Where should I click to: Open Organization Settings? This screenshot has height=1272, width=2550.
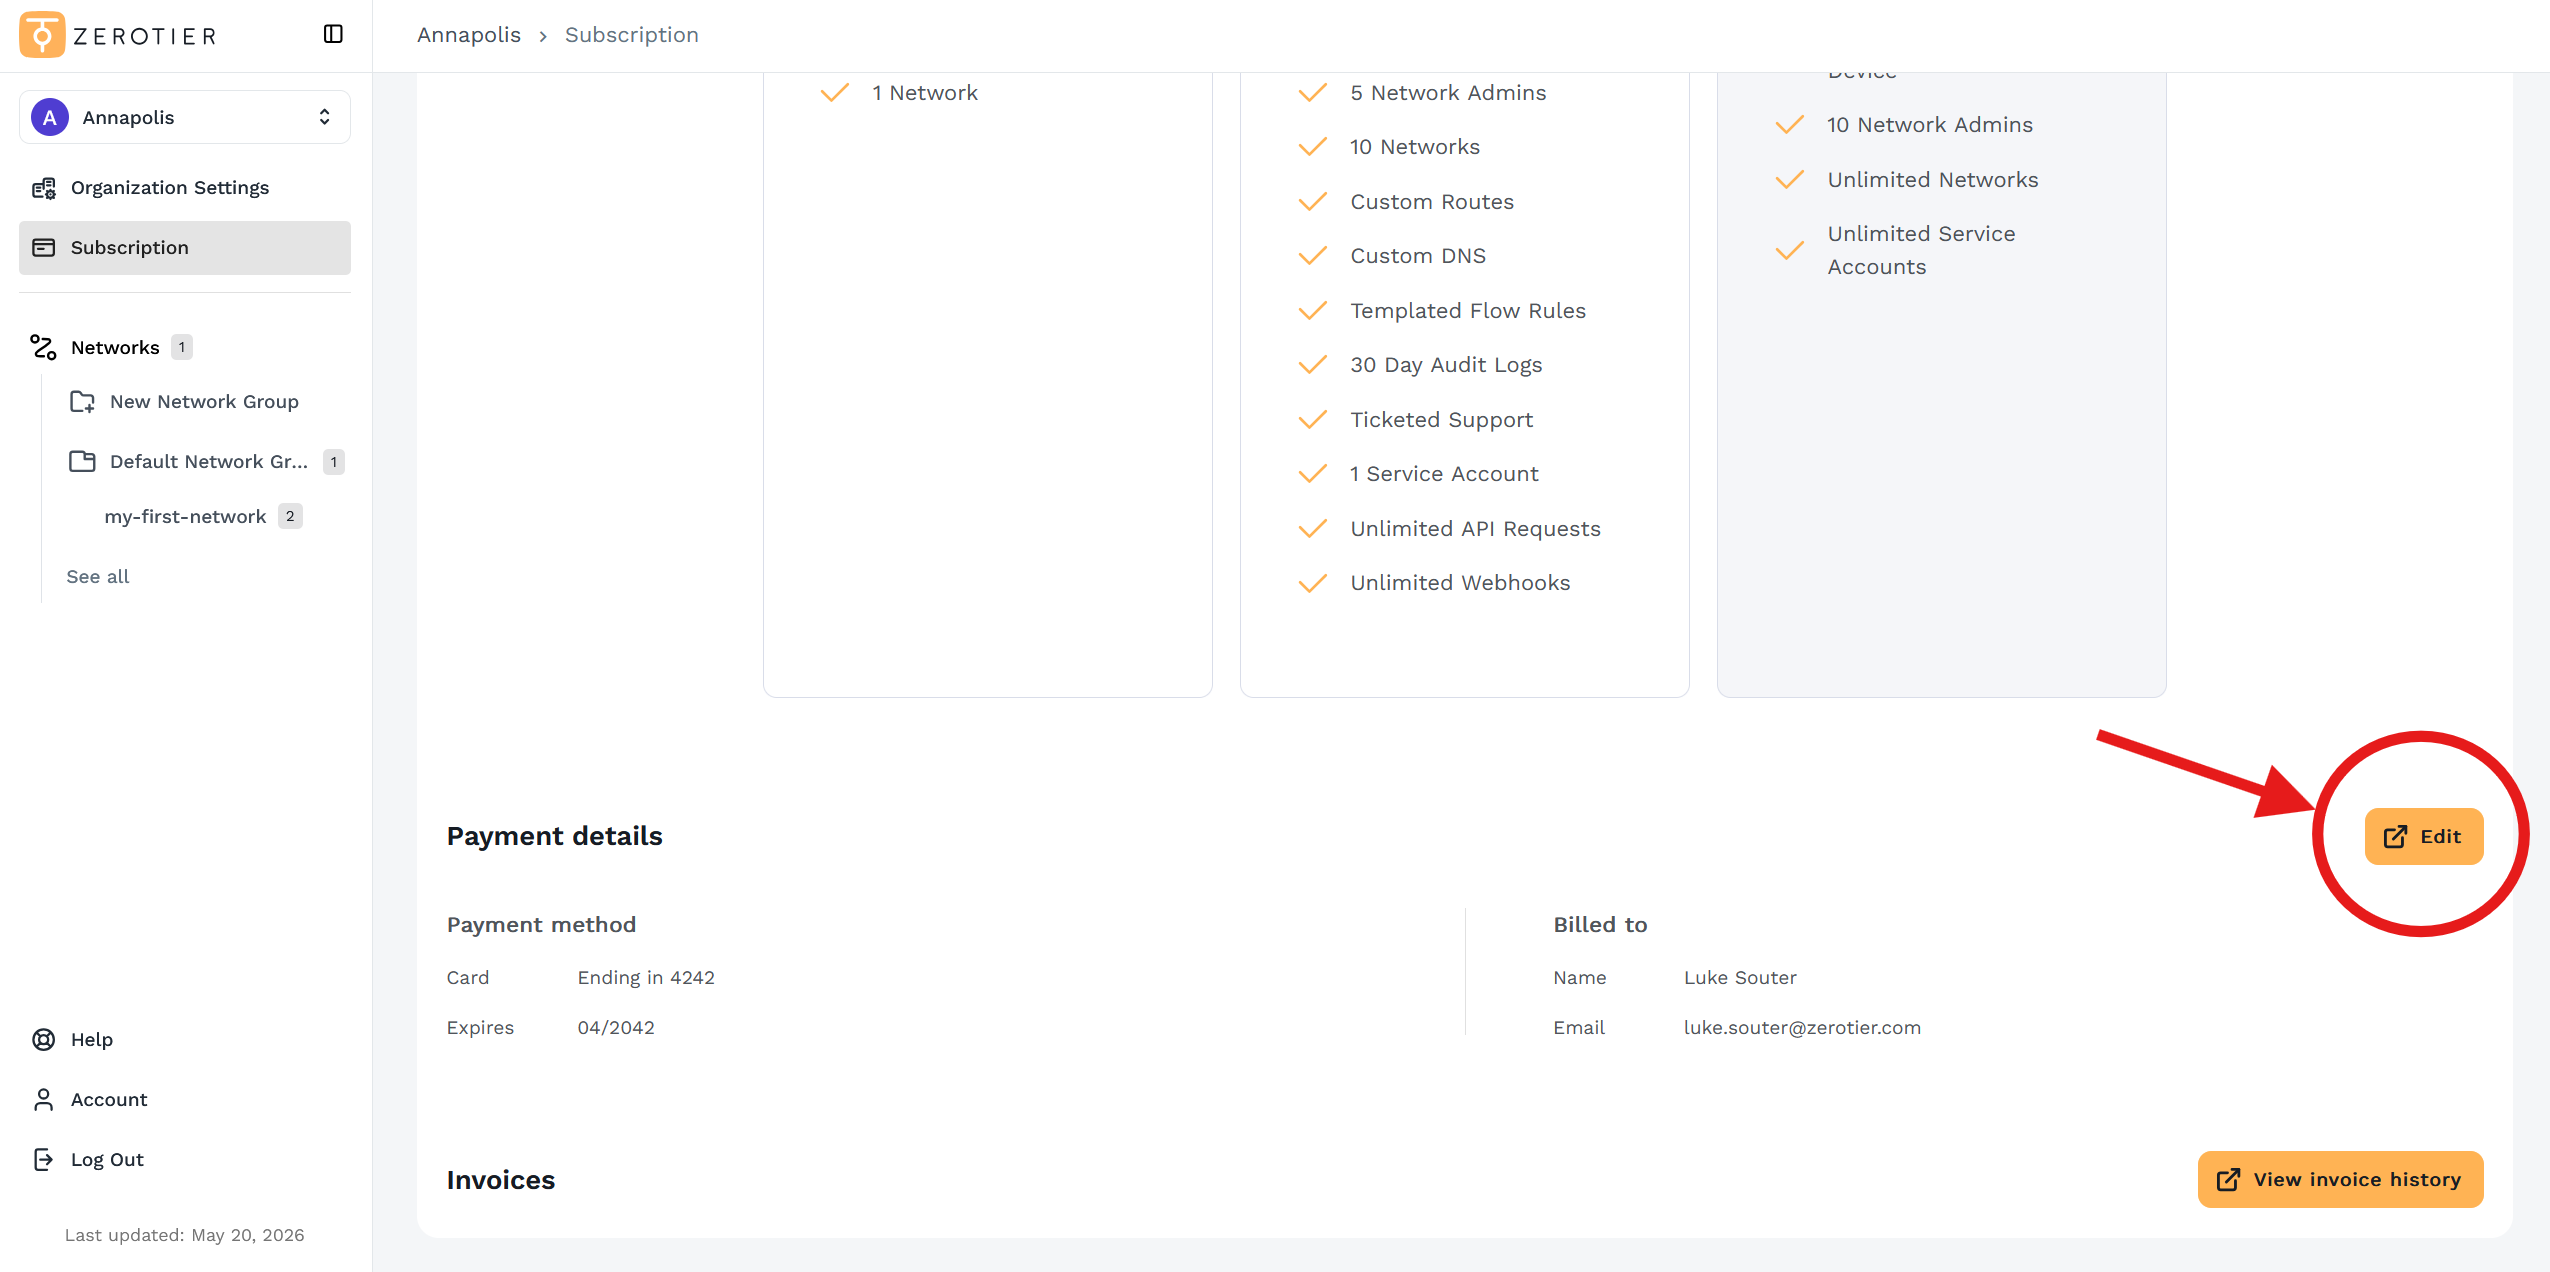point(185,188)
